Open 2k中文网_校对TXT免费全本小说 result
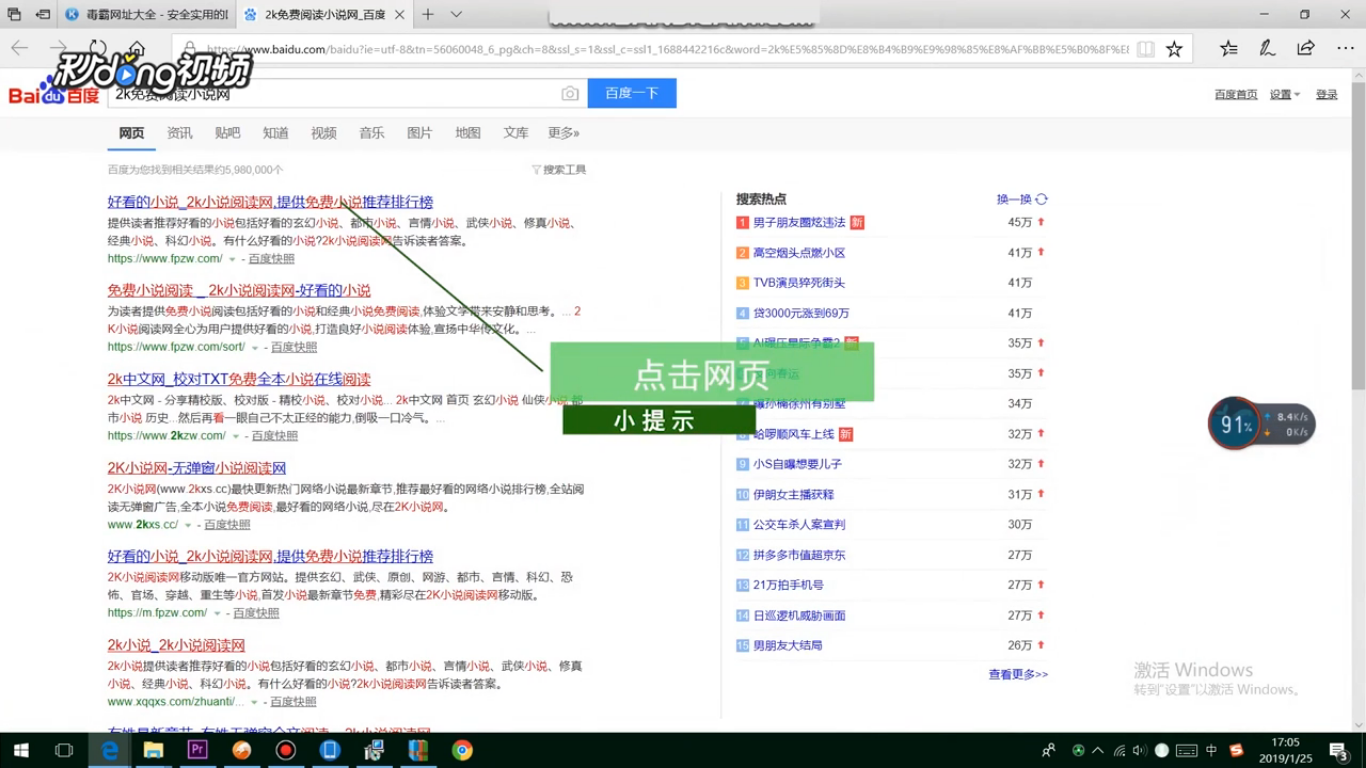The width and height of the screenshot is (1366, 768). [x=239, y=379]
